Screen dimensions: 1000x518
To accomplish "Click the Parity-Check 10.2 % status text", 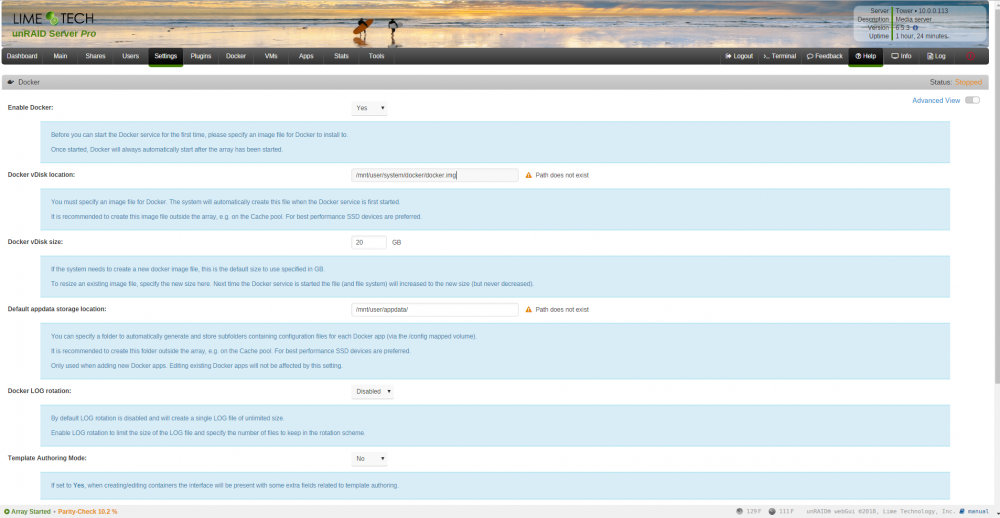I will tap(88, 512).
